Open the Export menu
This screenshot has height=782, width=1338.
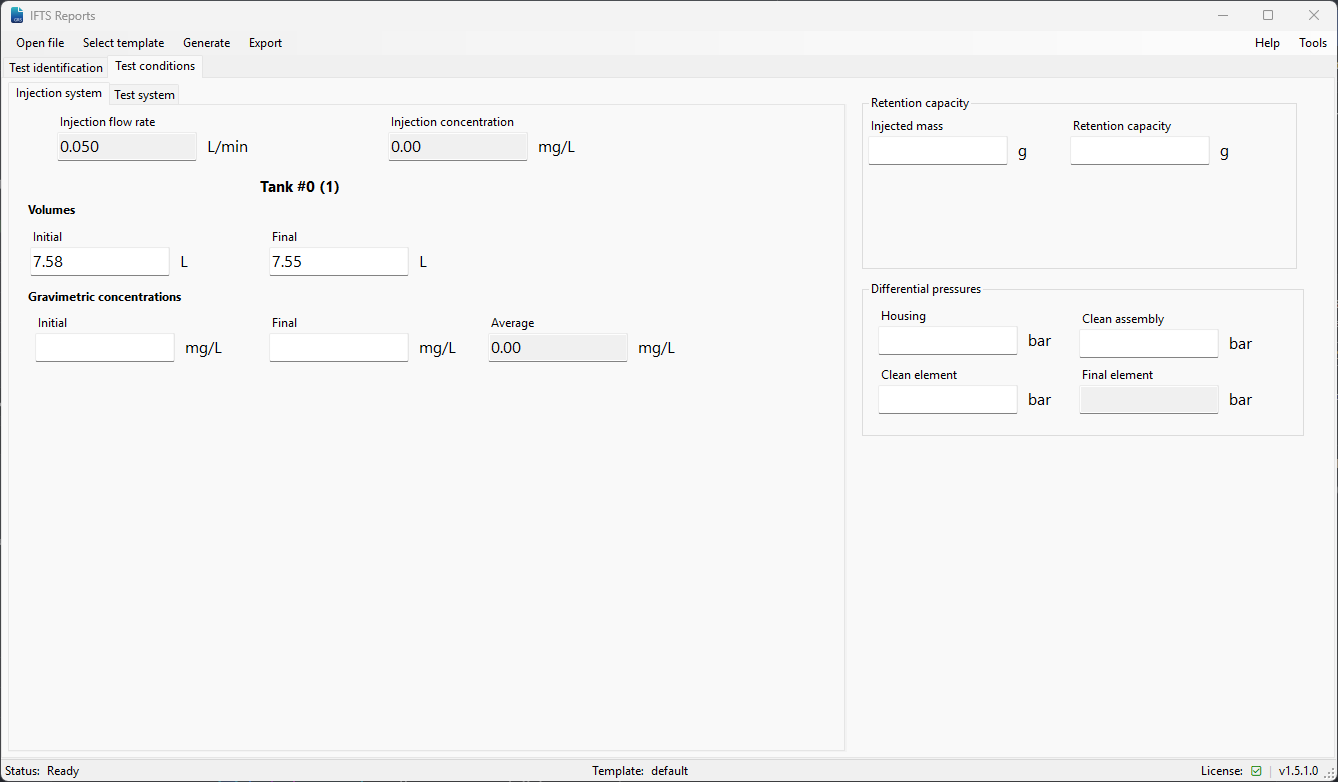click(x=265, y=43)
